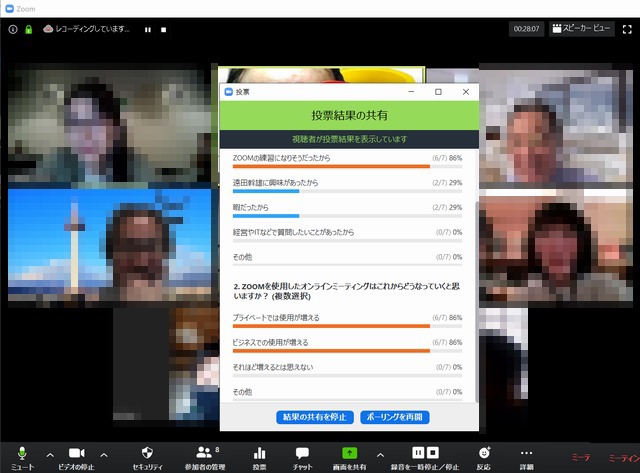Maximize the 投票 poll window
This screenshot has height=473, width=640.
coord(438,92)
